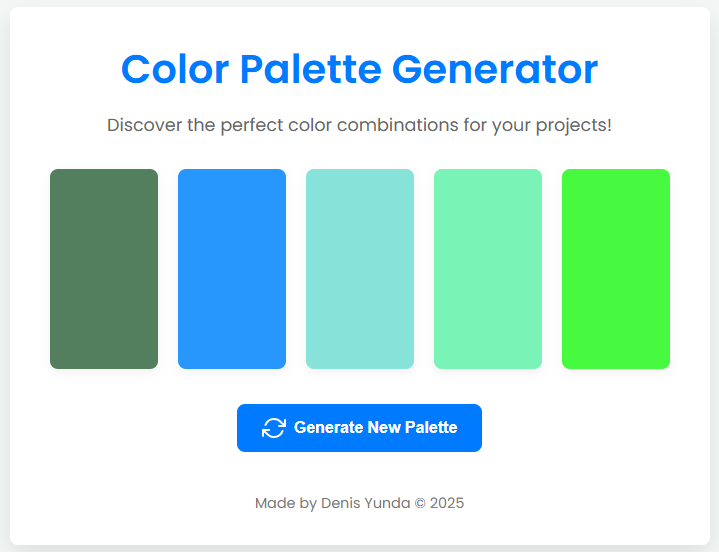The image size is (719, 552).
Task: Copy the first swatch in the palette
Action: (x=104, y=269)
